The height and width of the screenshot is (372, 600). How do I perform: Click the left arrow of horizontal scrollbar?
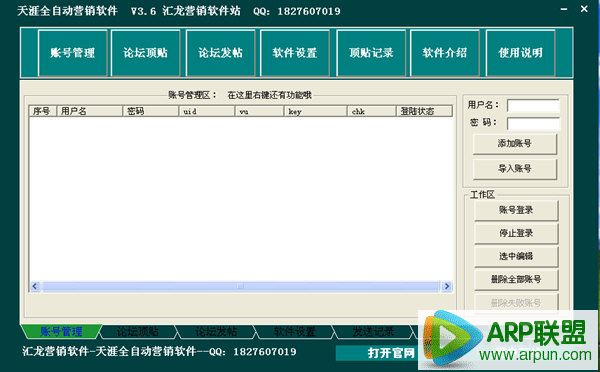35,286
